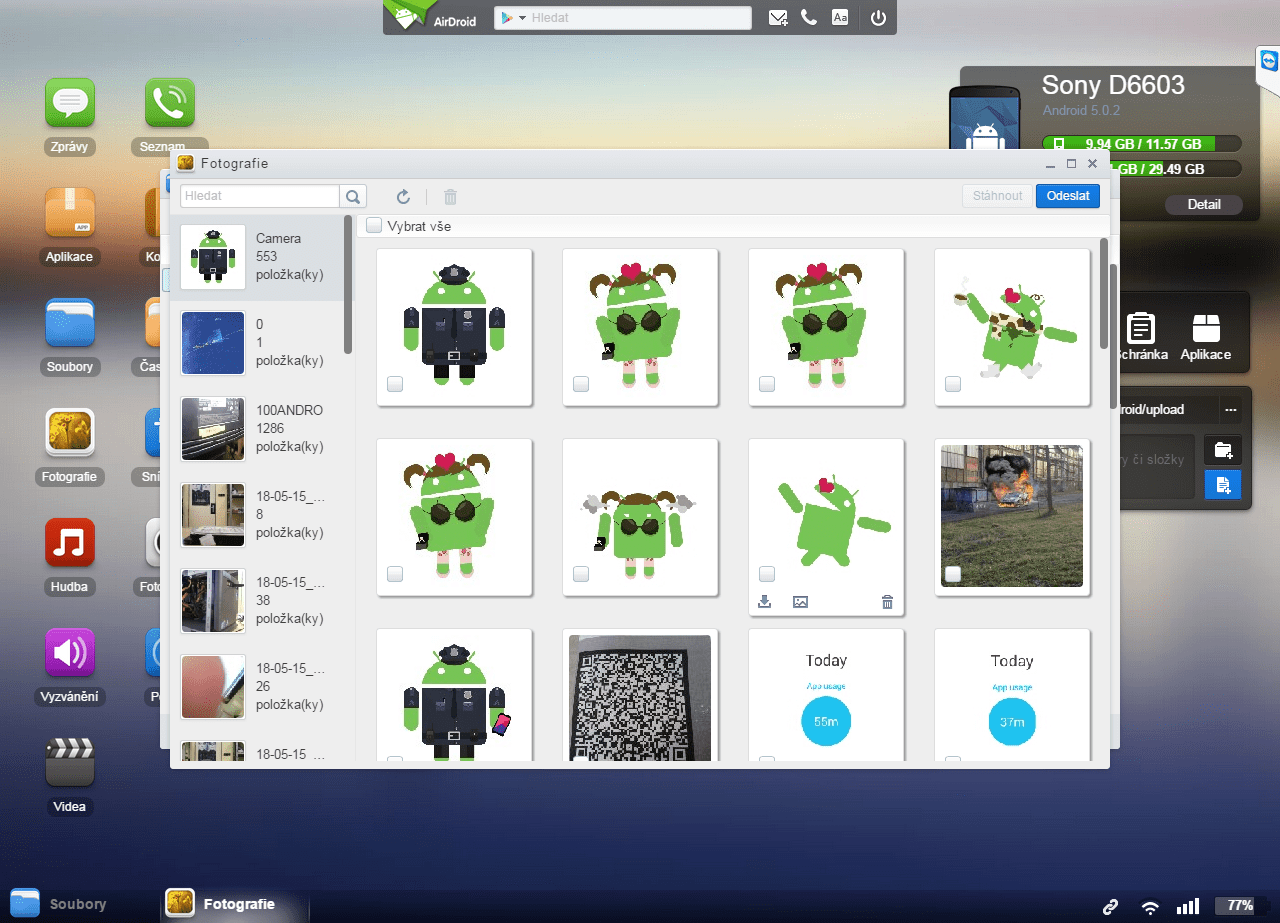Check the steaming android photo checkbox
Image resolution: width=1280 pixels, height=923 pixels.
coord(581,574)
